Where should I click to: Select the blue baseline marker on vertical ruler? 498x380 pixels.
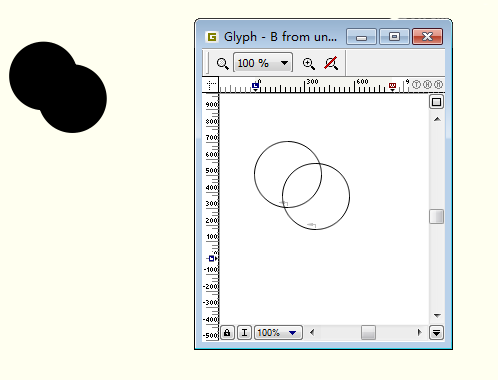click(x=211, y=258)
